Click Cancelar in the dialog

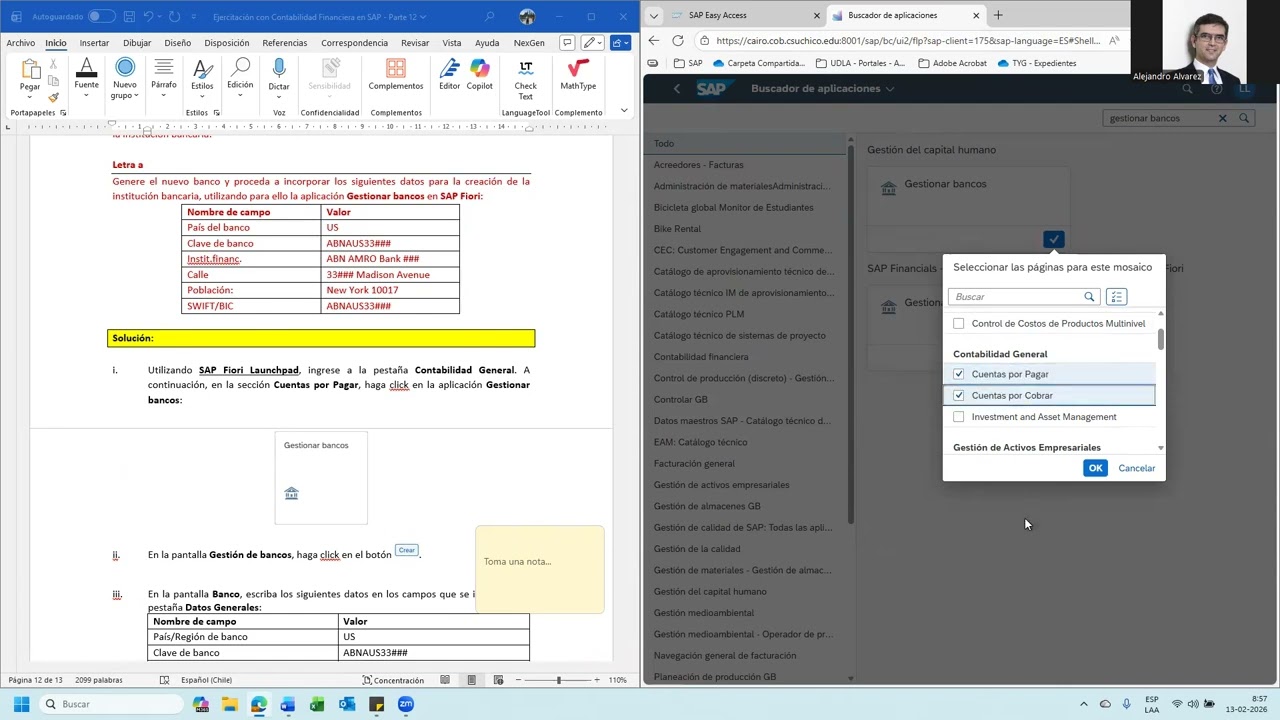pyautogui.click(x=1136, y=468)
